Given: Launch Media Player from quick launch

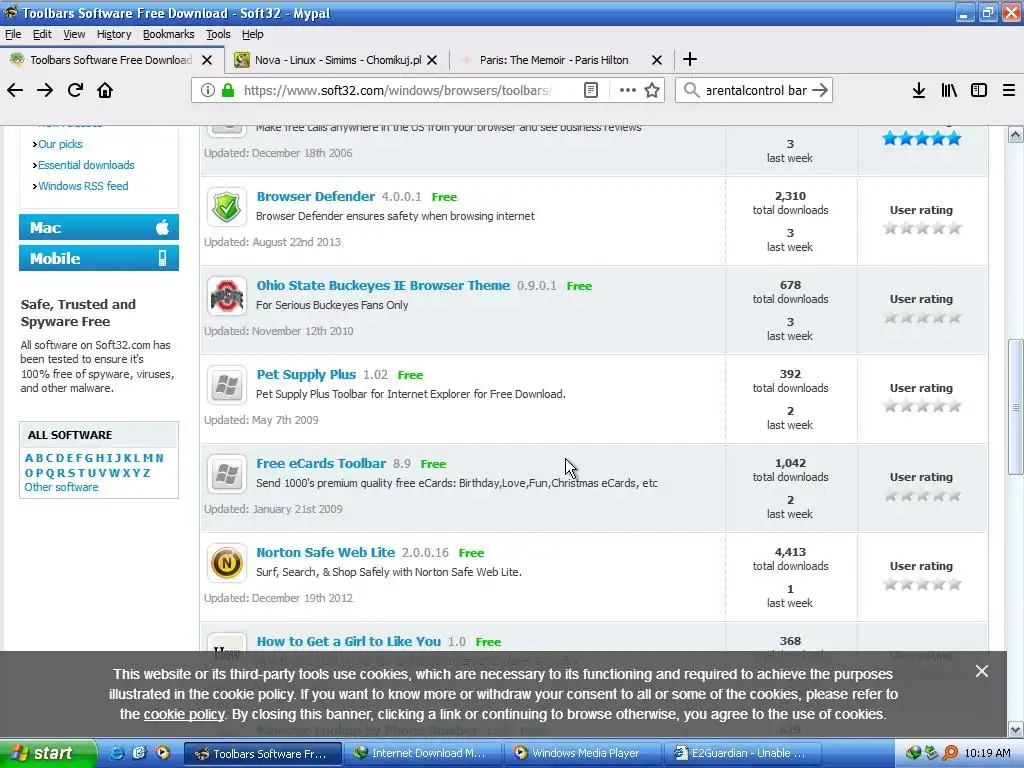Looking at the screenshot, I should coord(162,754).
